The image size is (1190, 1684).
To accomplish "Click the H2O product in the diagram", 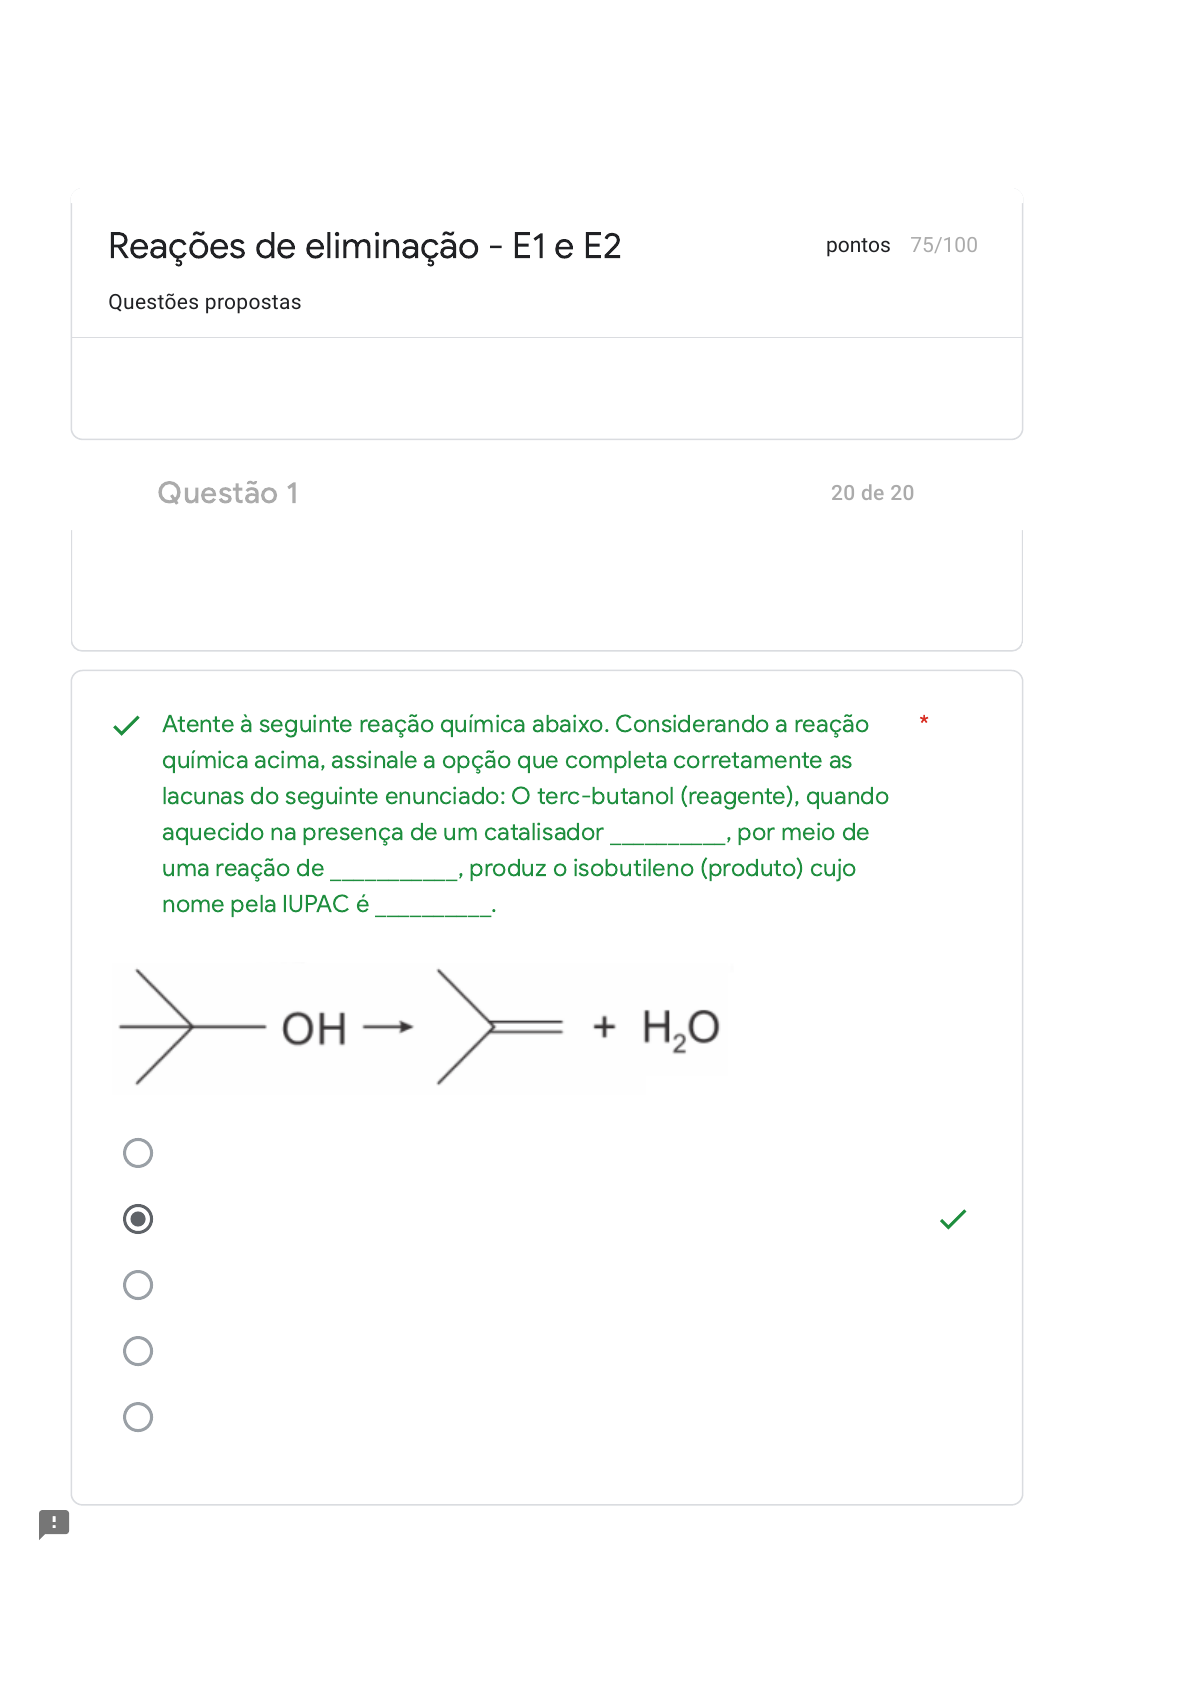I will [x=680, y=1029].
